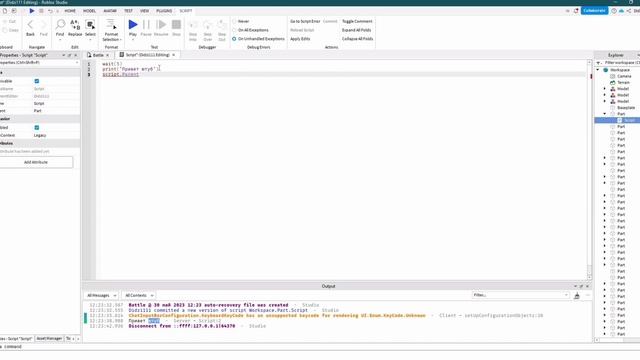Viewport: 640px width, 360px height.
Task: Click the share icon in top right
Action: pos(629,11)
